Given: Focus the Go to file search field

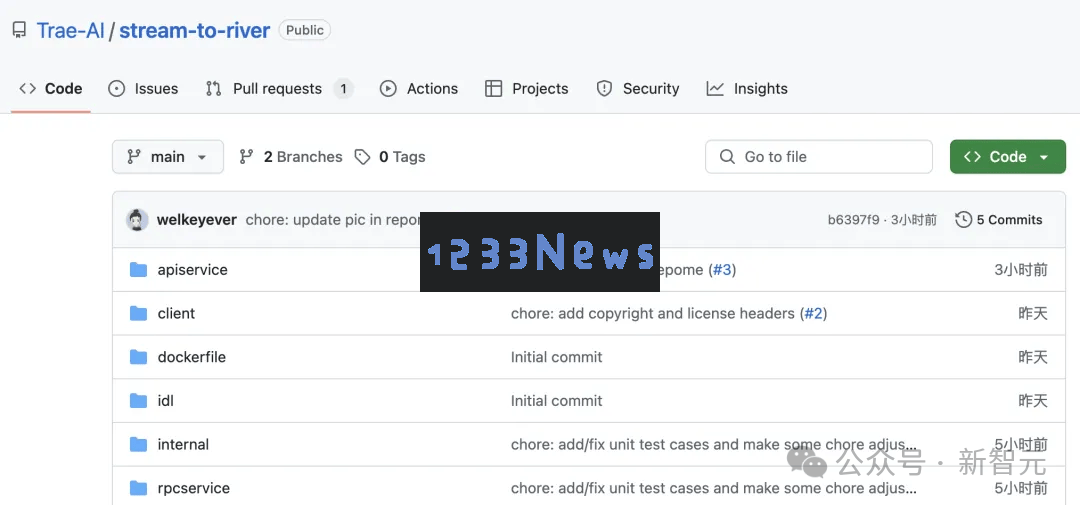Looking at the screenshot, I should pos(819,157).
